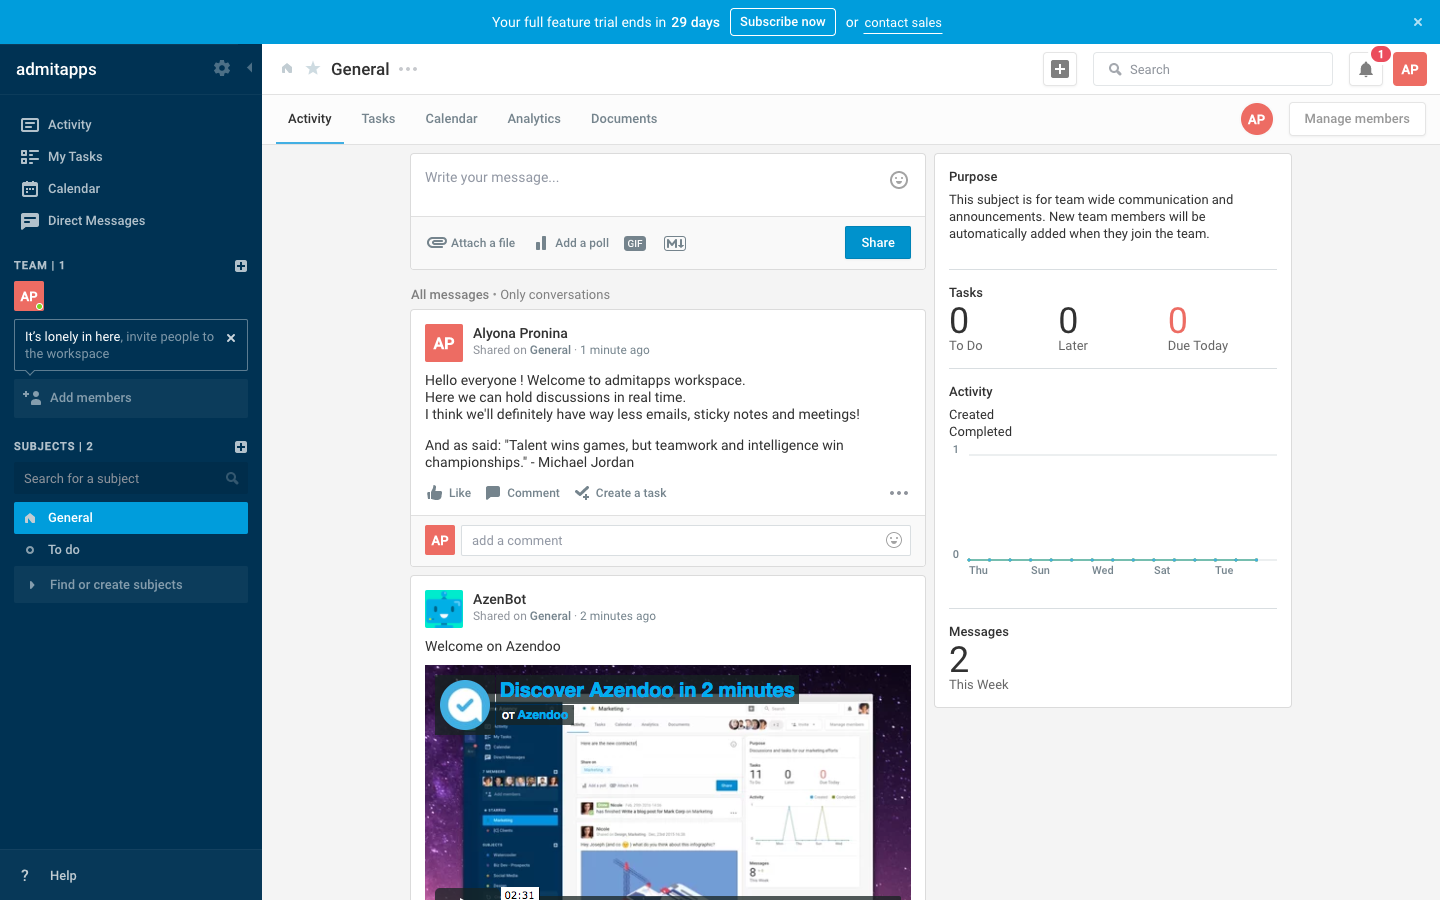Filter to Only conversations
Screen dimensions: 1440x900
[x=555, y=295]
